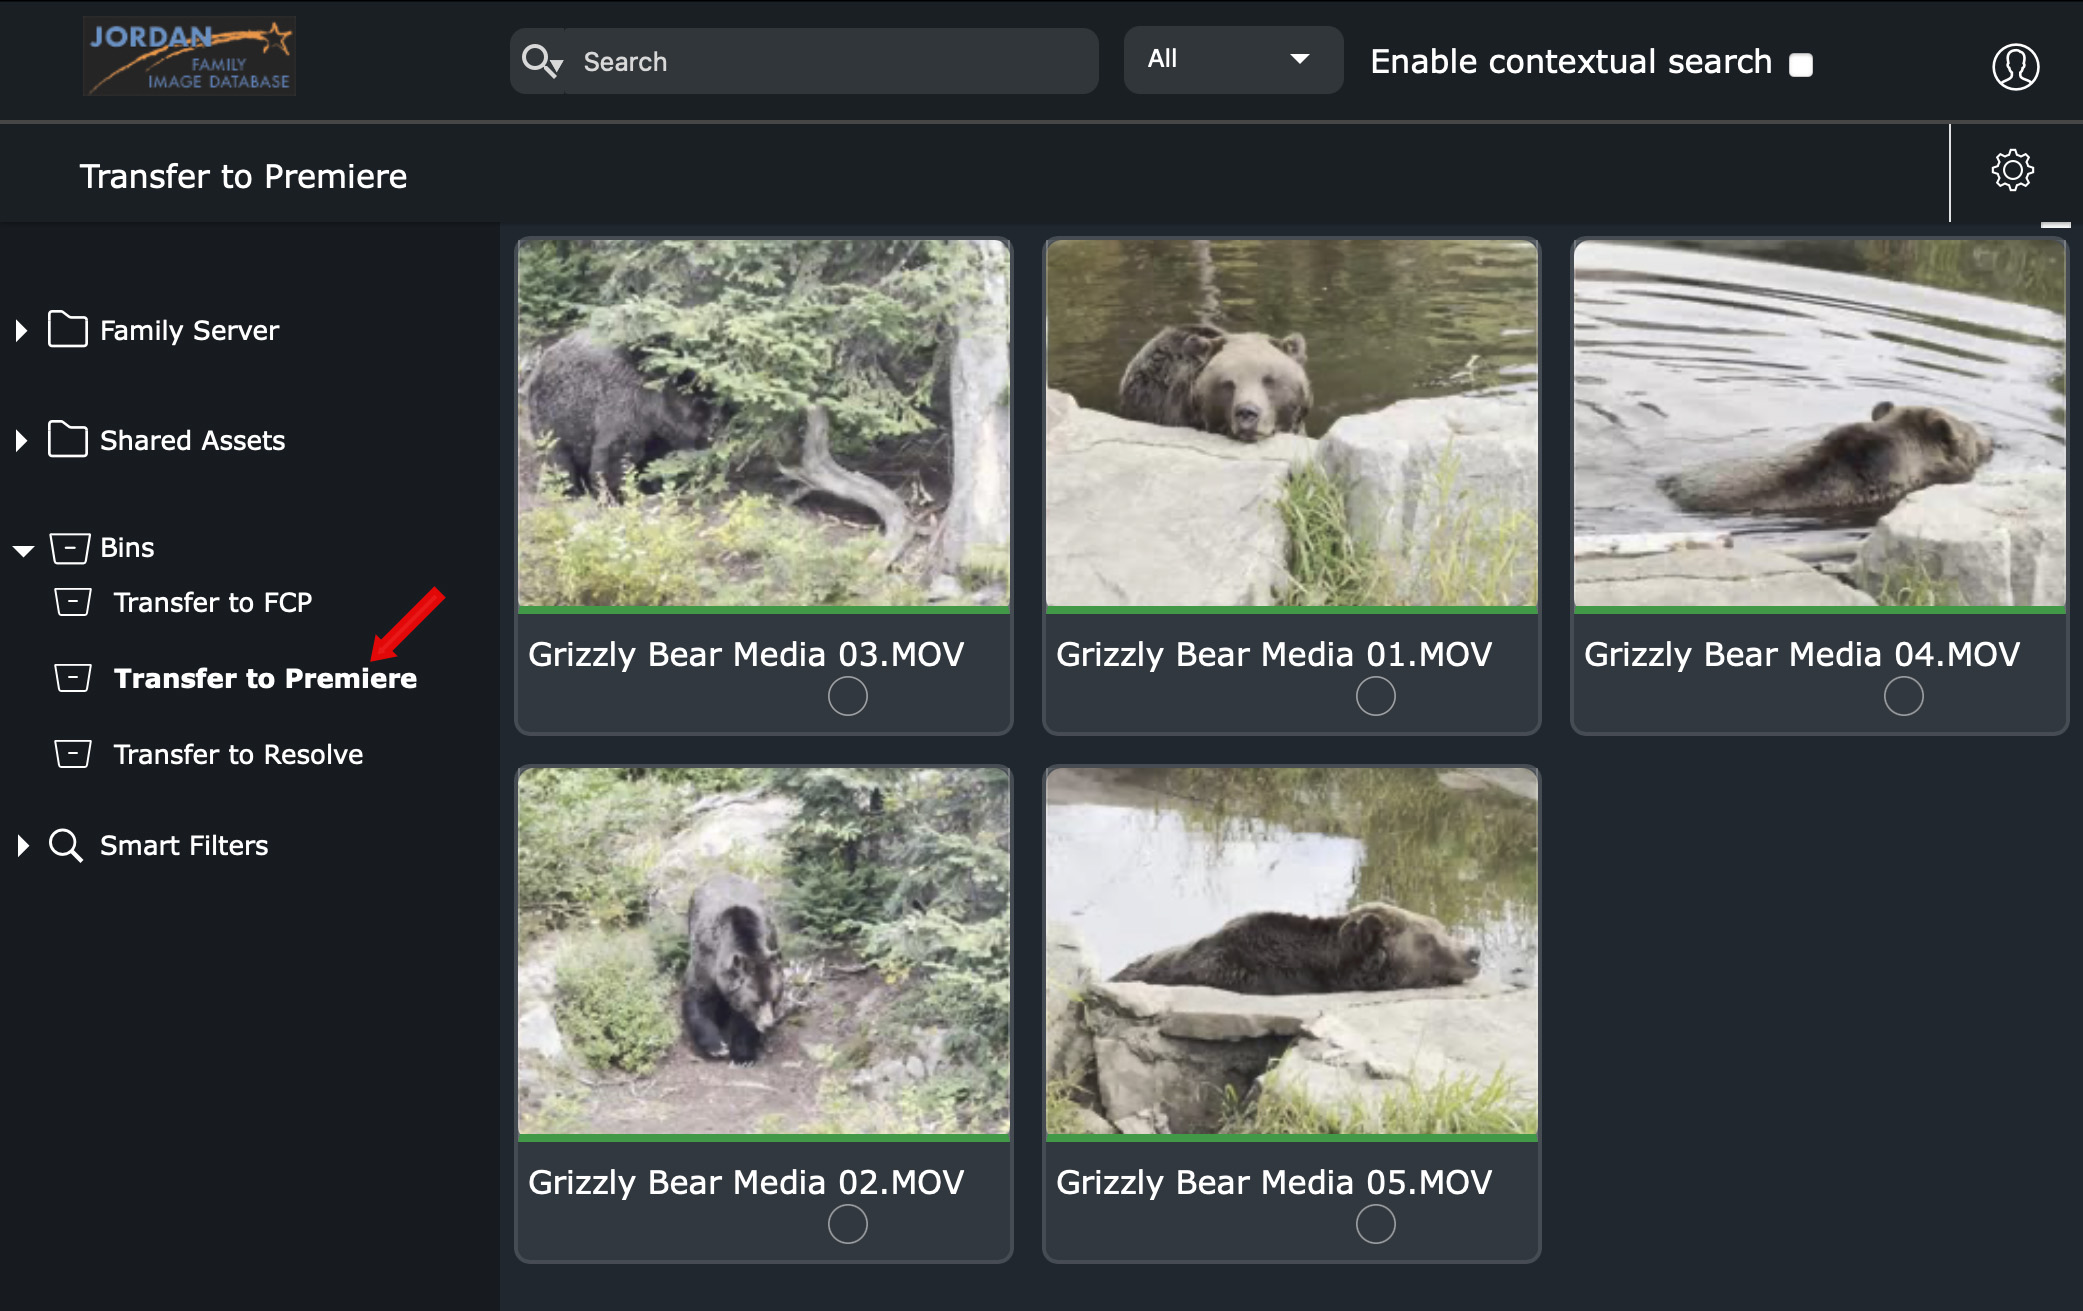Select the Transfer to Resolve bin label

point(238,754)
